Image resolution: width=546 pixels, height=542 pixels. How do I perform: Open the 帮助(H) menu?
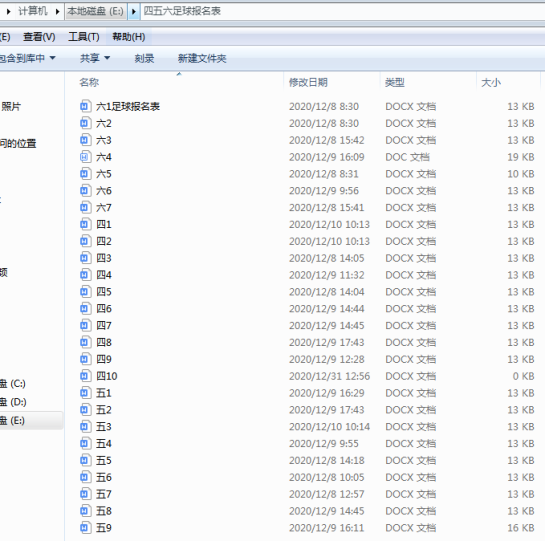pos(128,37)
